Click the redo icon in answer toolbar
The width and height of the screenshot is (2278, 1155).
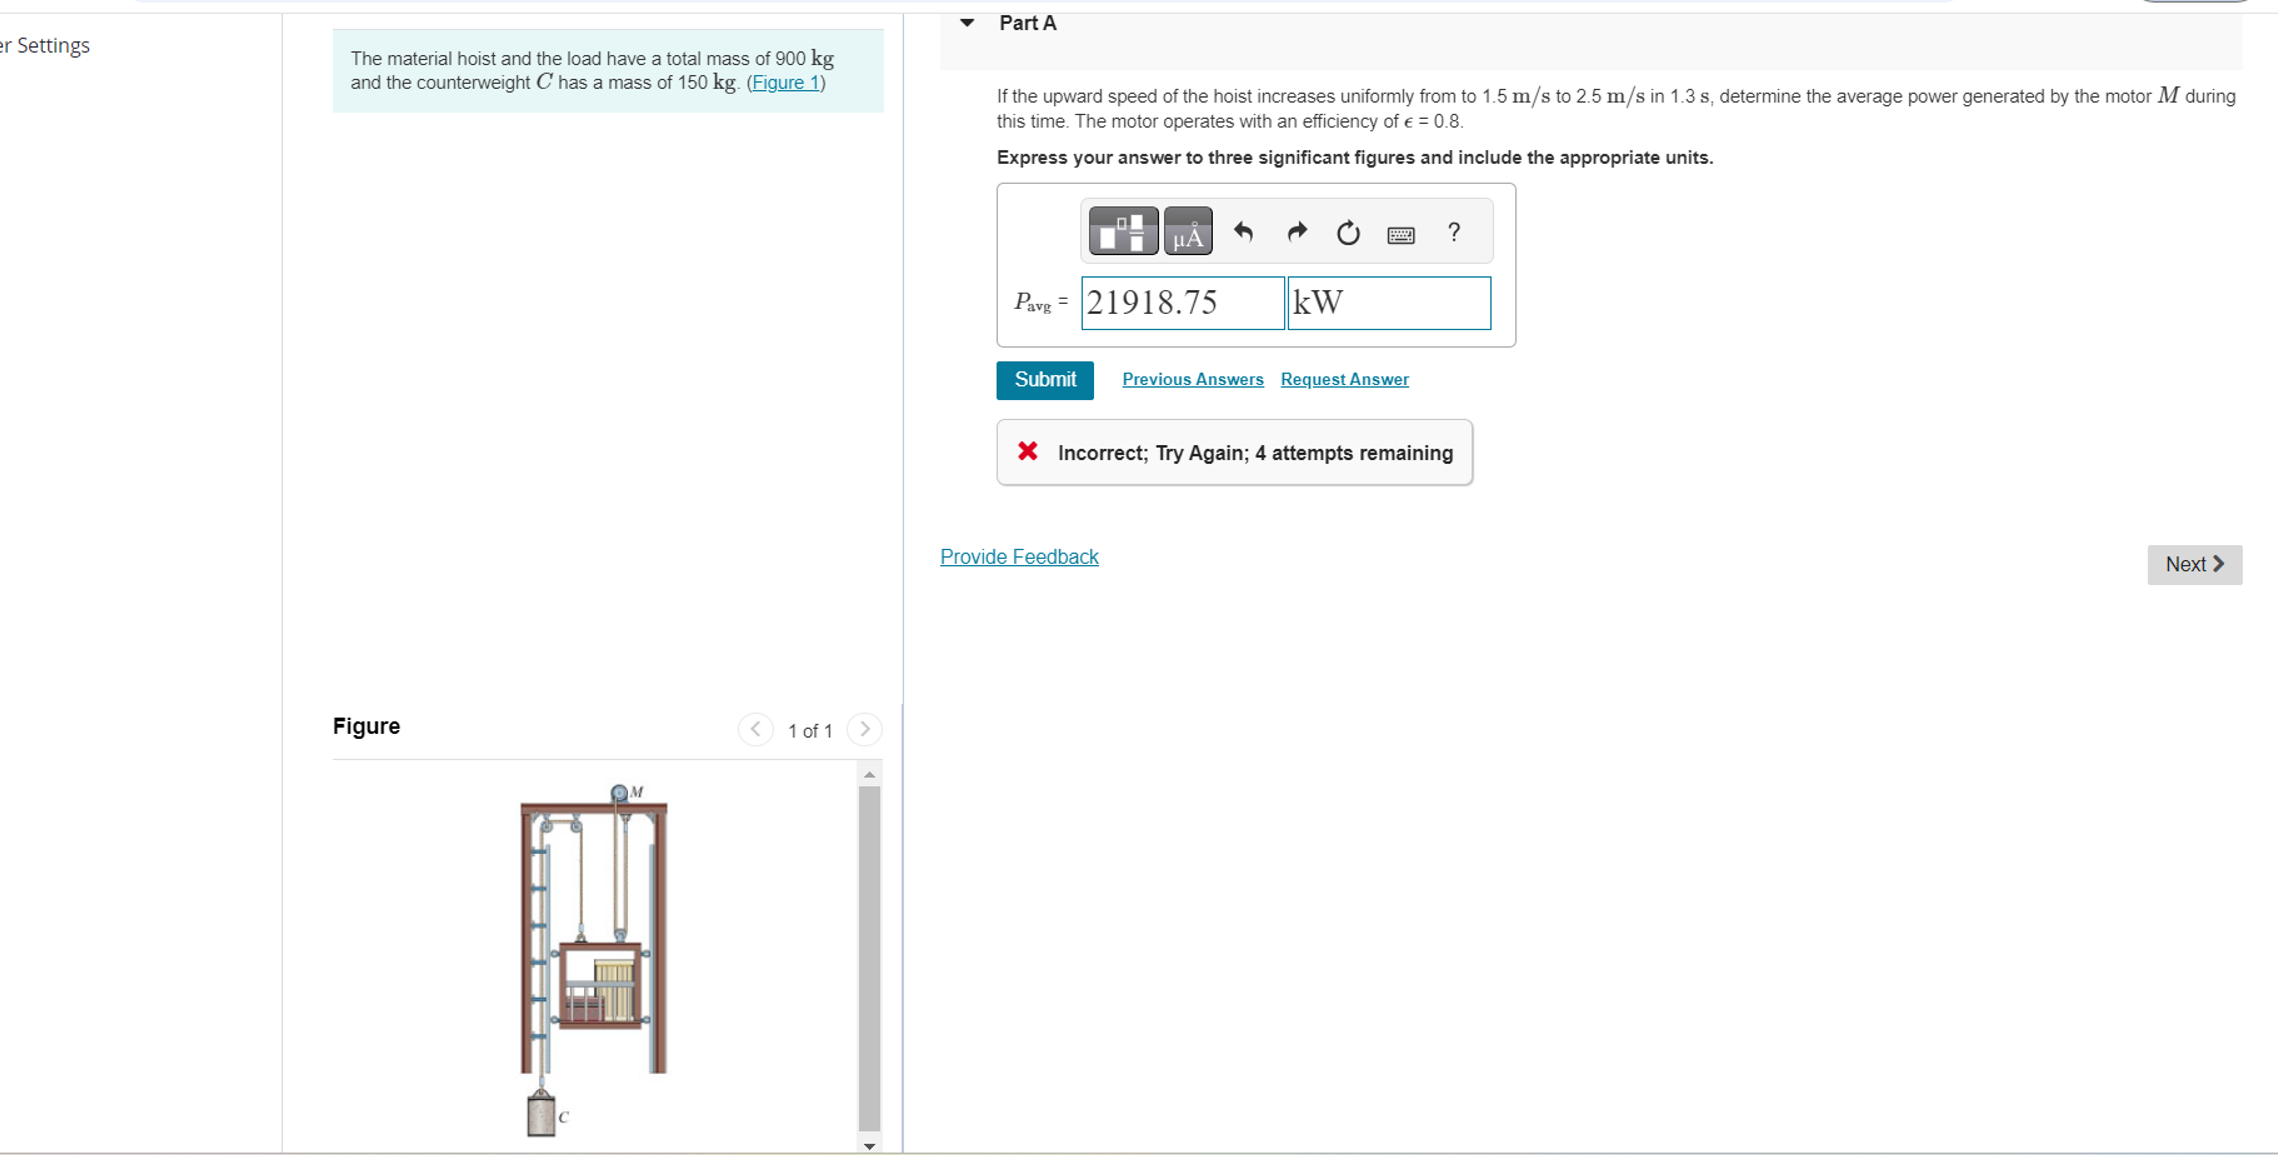pyautogui.click(x=1297, y=232)
